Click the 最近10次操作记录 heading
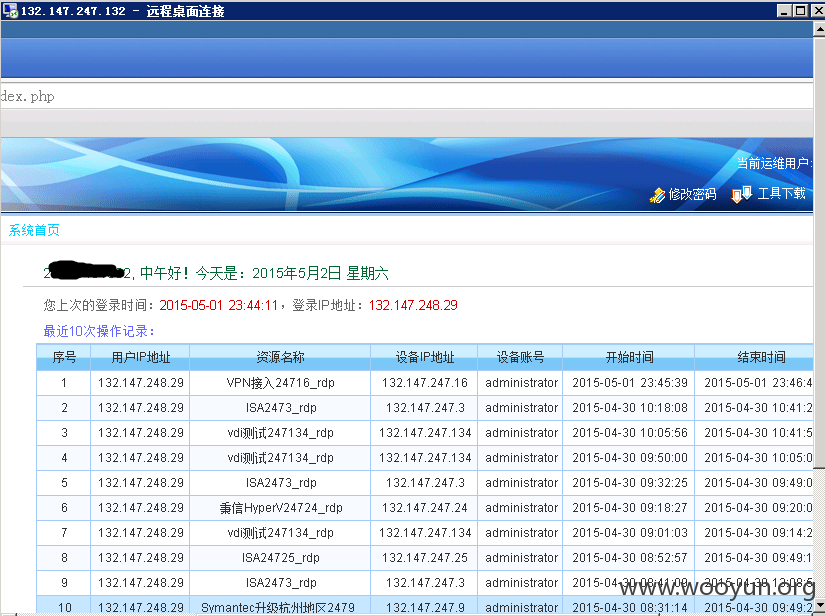Image resolution: width=825 pixels, height=616 pixels. 99,331
